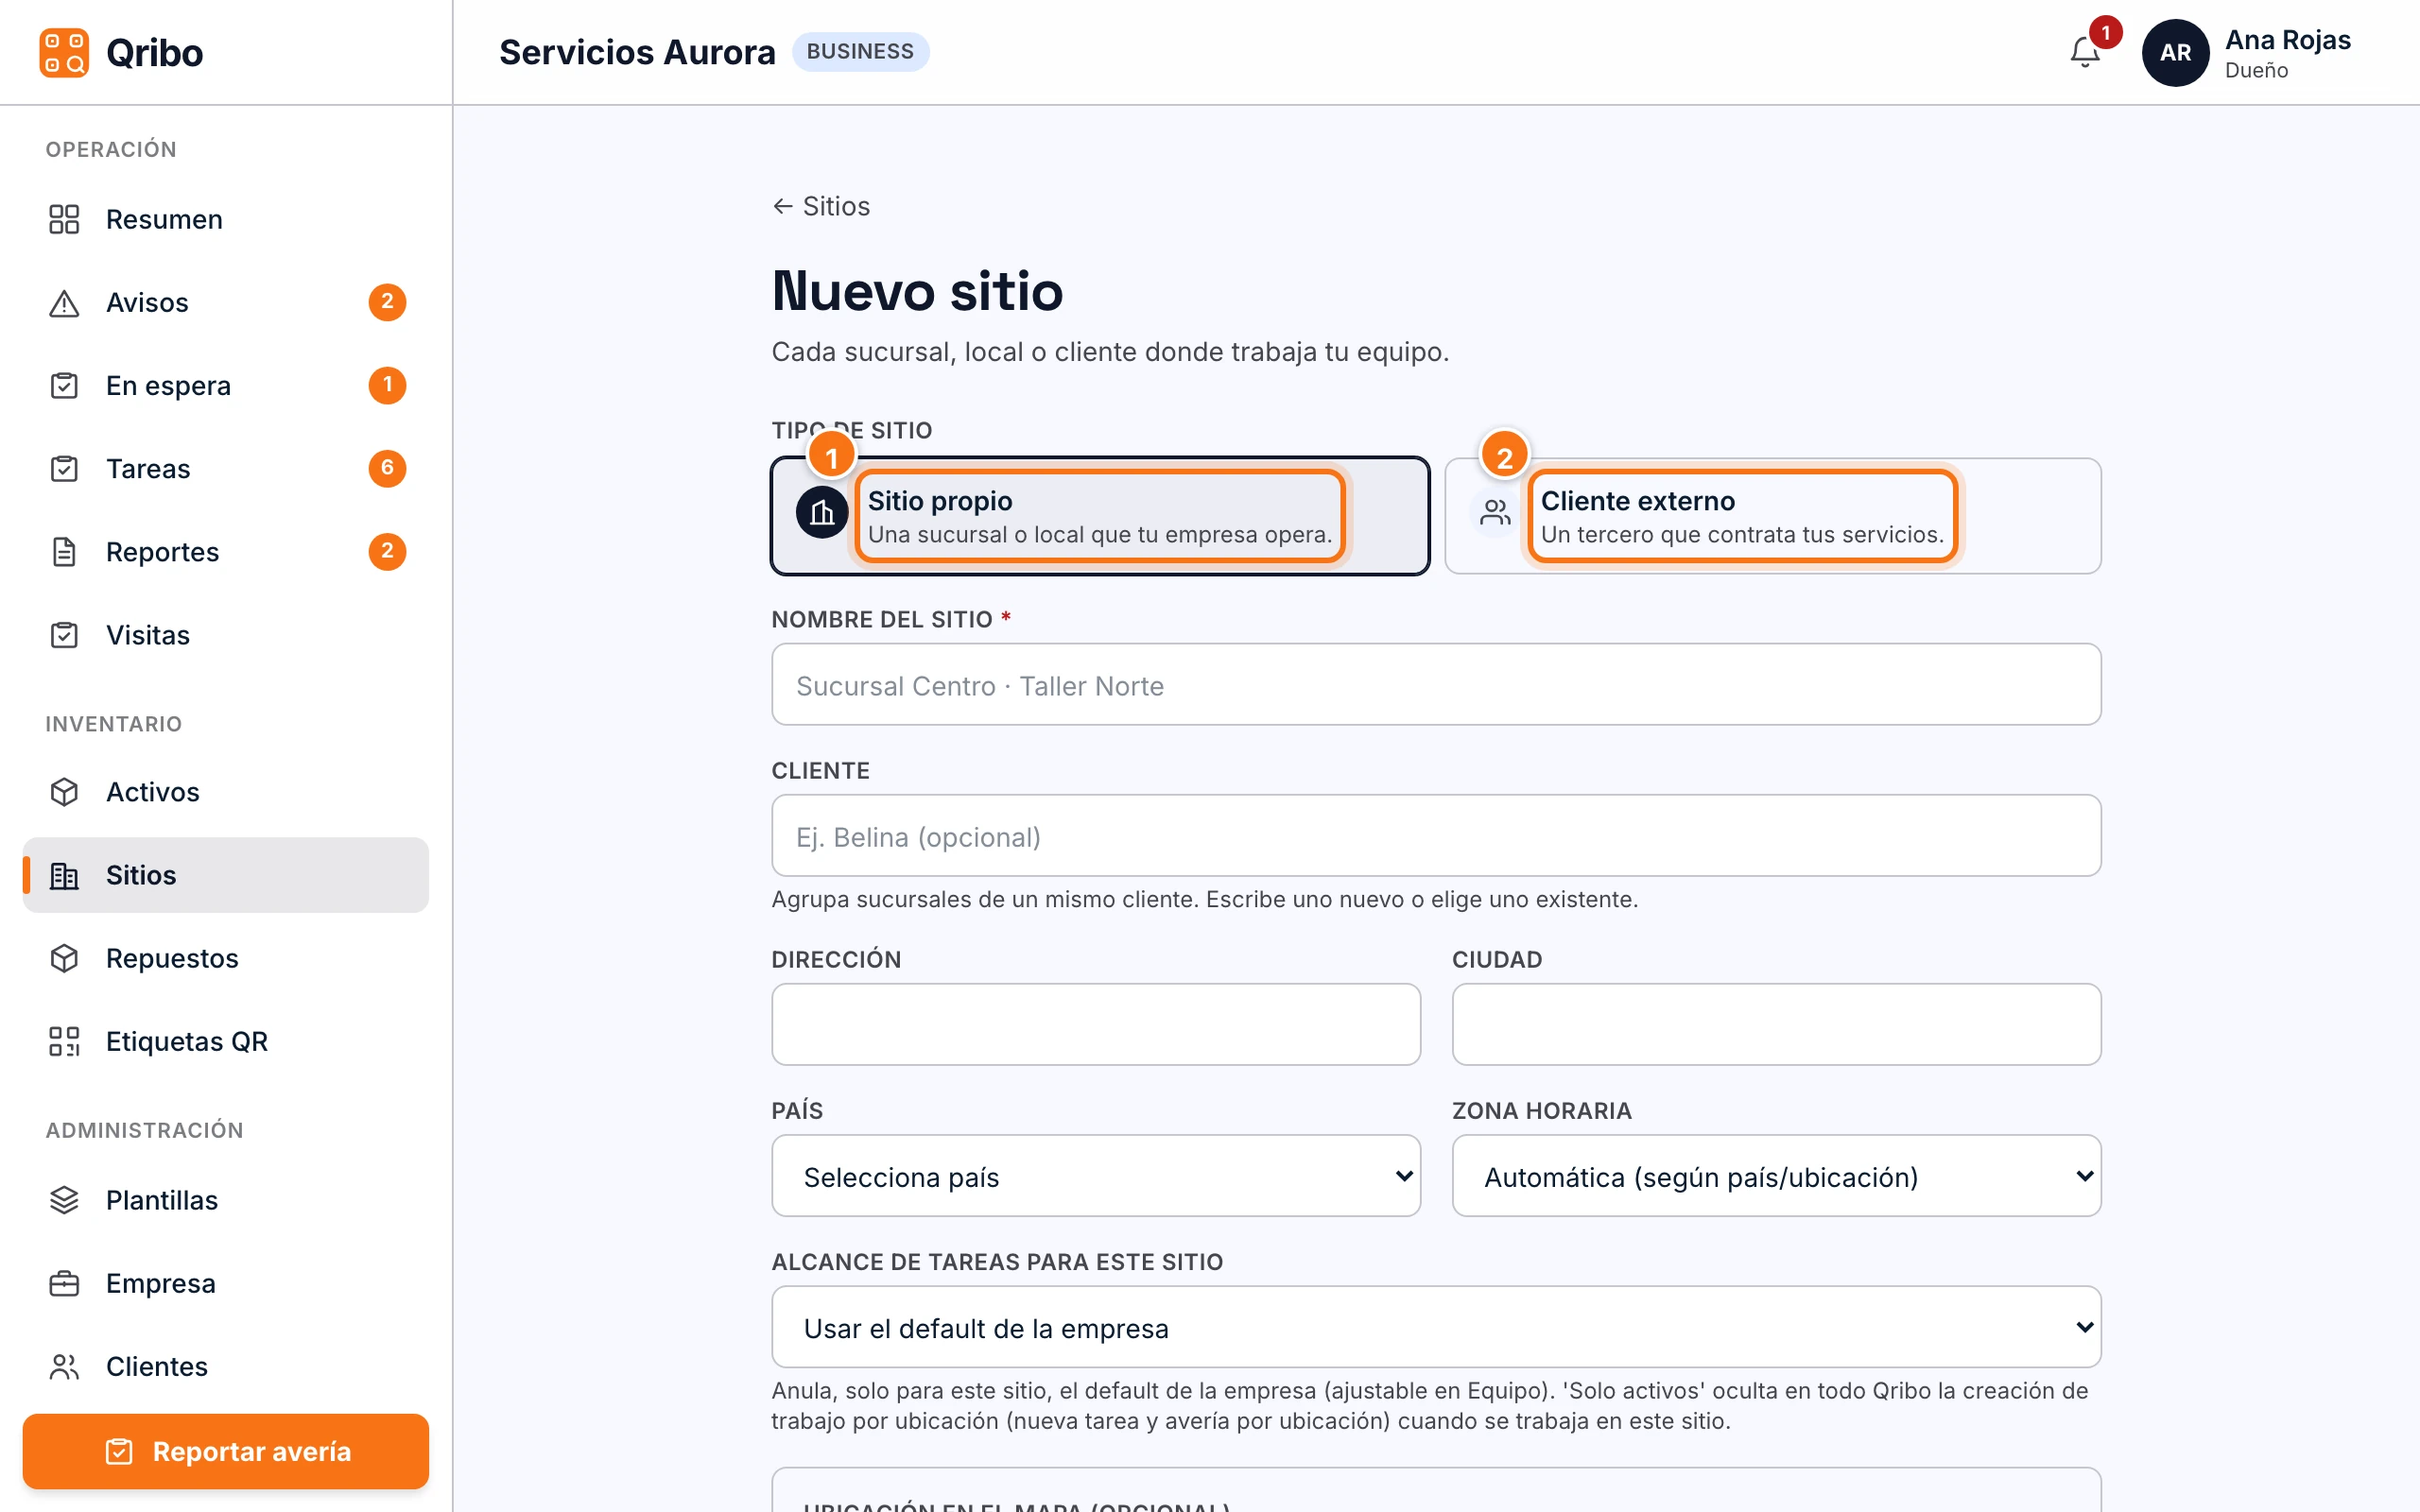Expand the Alcance de tareas dropdown
This screenshot has width=2420, height=1512.
point(1436,1327)
